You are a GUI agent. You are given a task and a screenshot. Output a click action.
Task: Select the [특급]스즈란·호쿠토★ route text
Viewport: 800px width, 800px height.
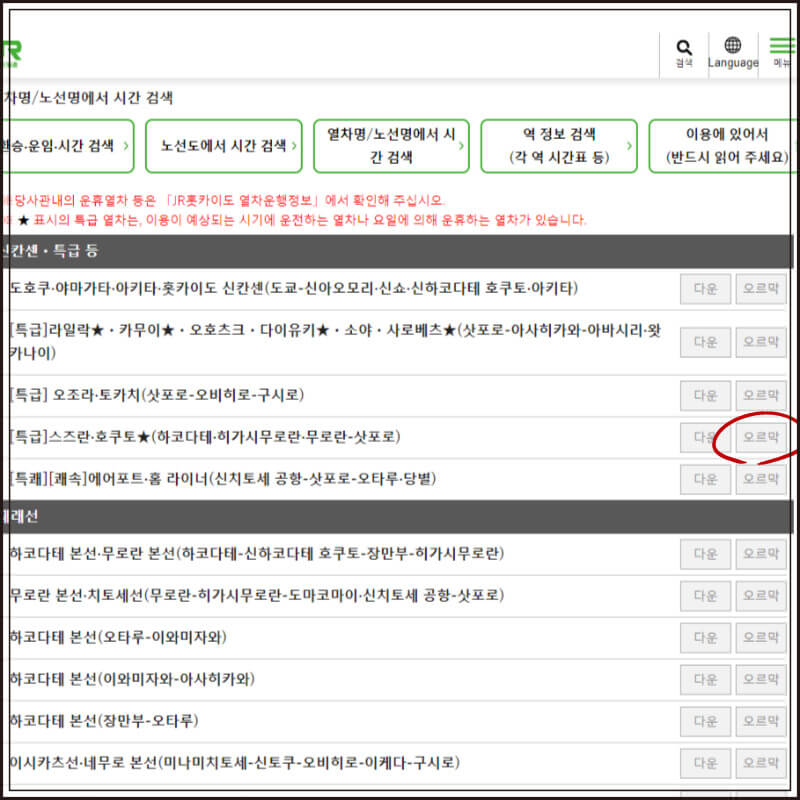(x=205, y=437)
